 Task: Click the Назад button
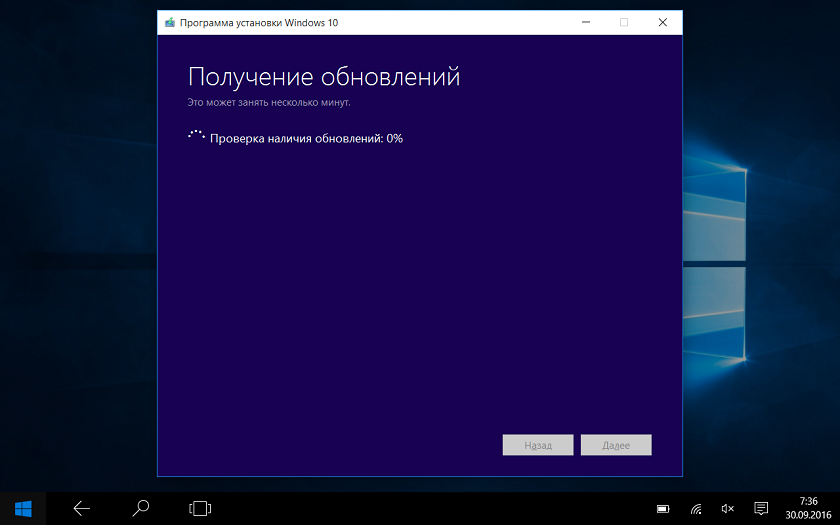[538, 445]
